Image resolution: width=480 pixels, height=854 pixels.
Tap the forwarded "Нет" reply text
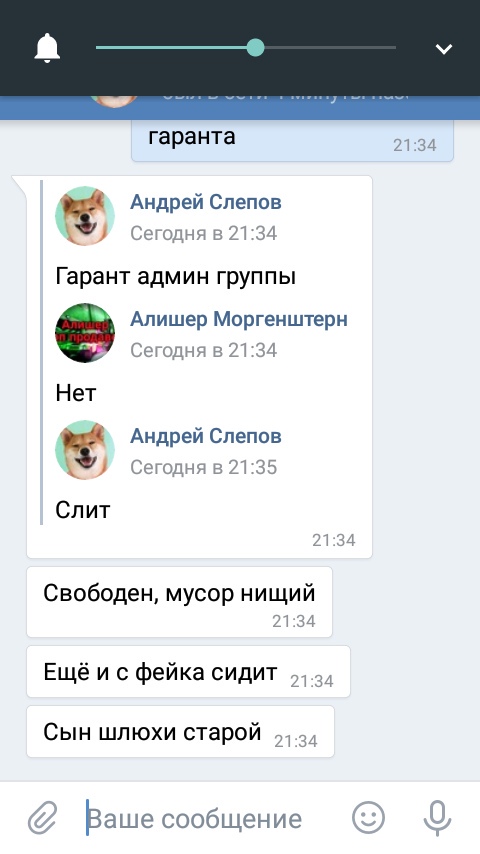click(76, 393)
